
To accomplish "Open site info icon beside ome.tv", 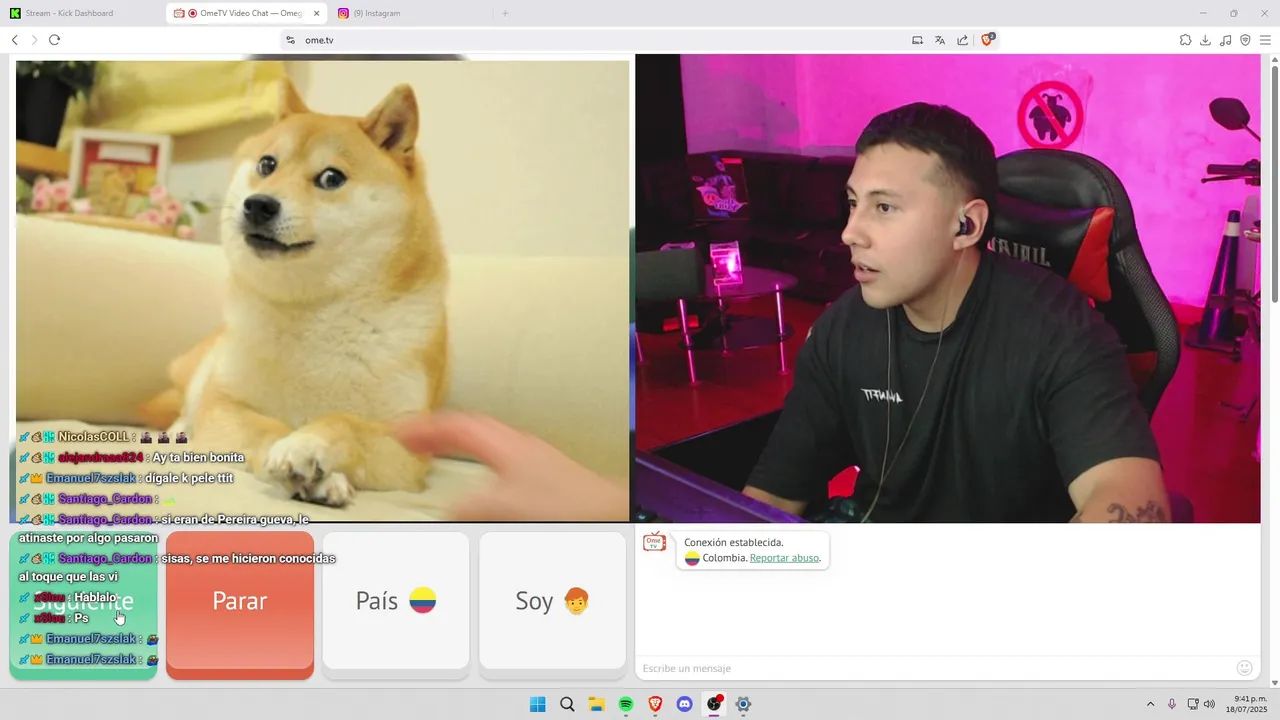I will coord(291,40).
